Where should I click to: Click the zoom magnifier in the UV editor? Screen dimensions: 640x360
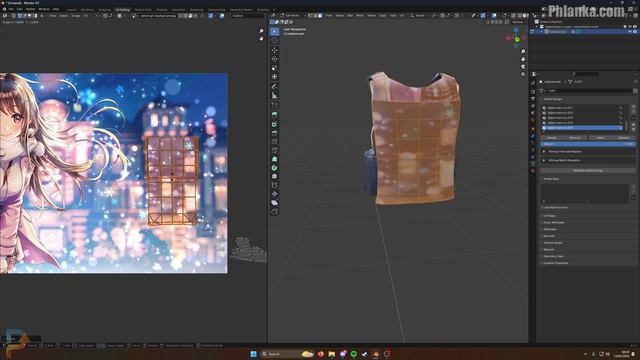pyautogui.click(x=261, y=31)
